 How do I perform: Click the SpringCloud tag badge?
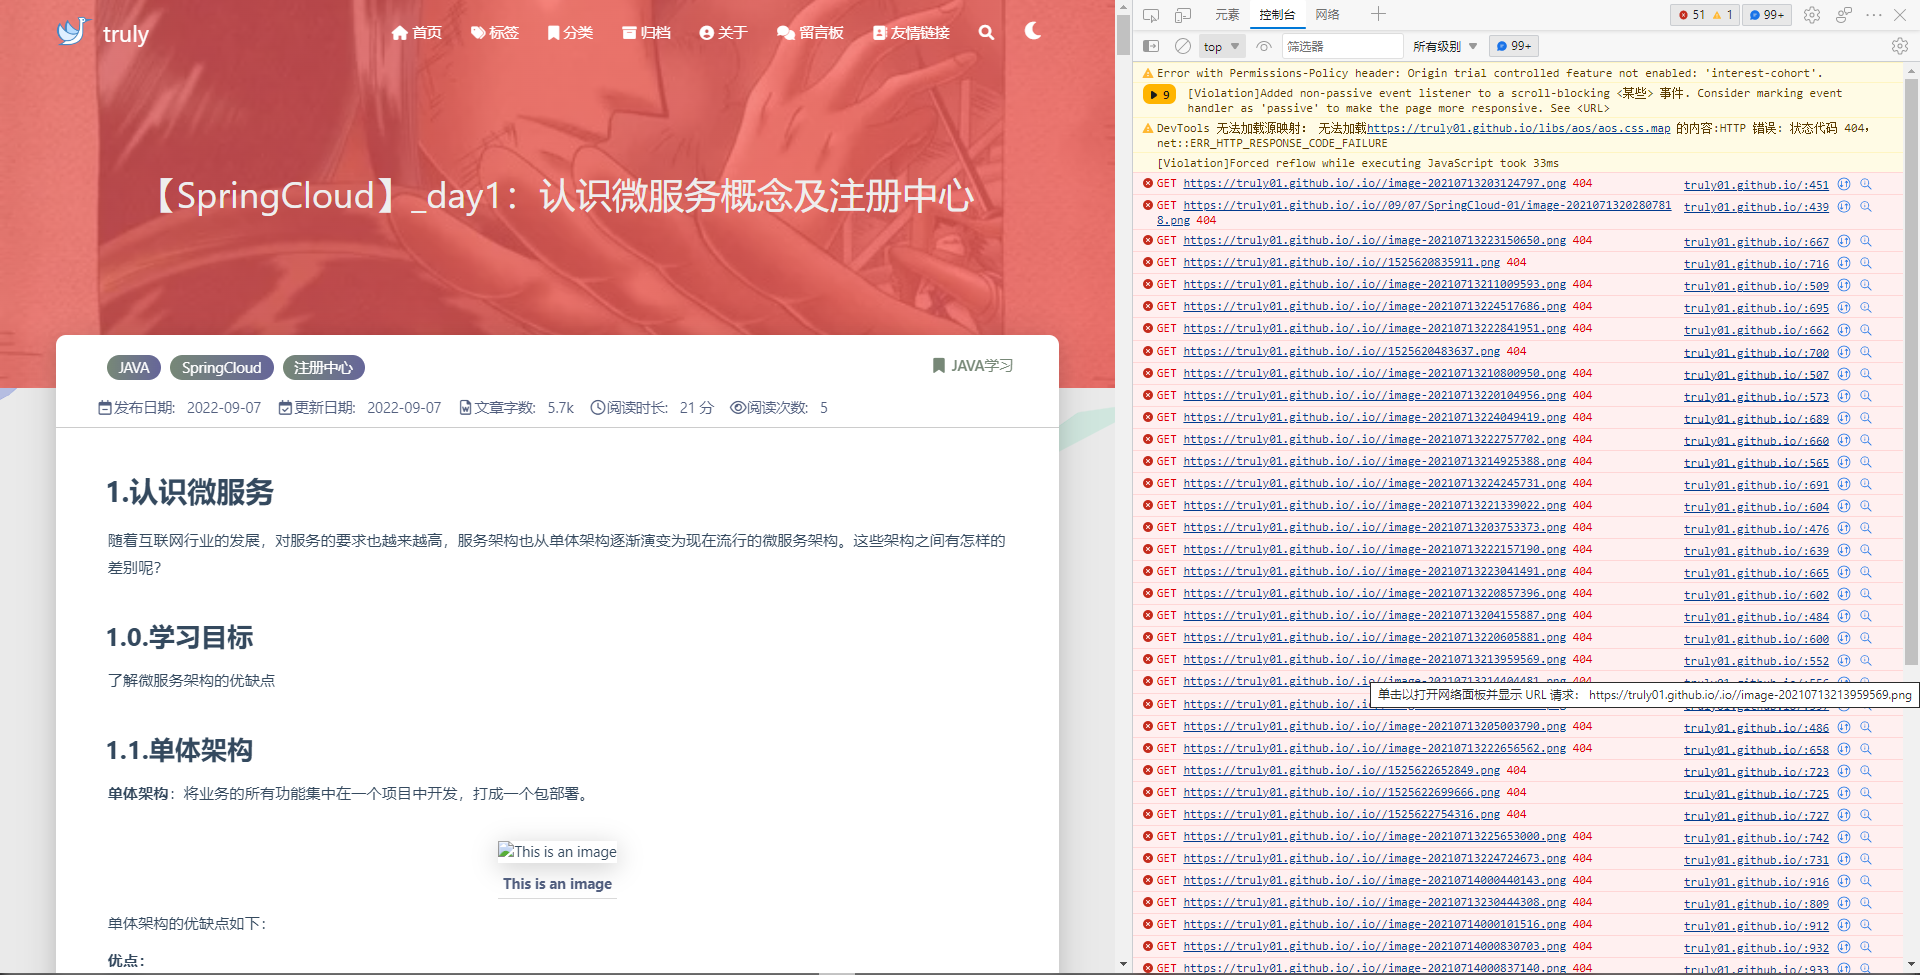[x=221, y=368]
